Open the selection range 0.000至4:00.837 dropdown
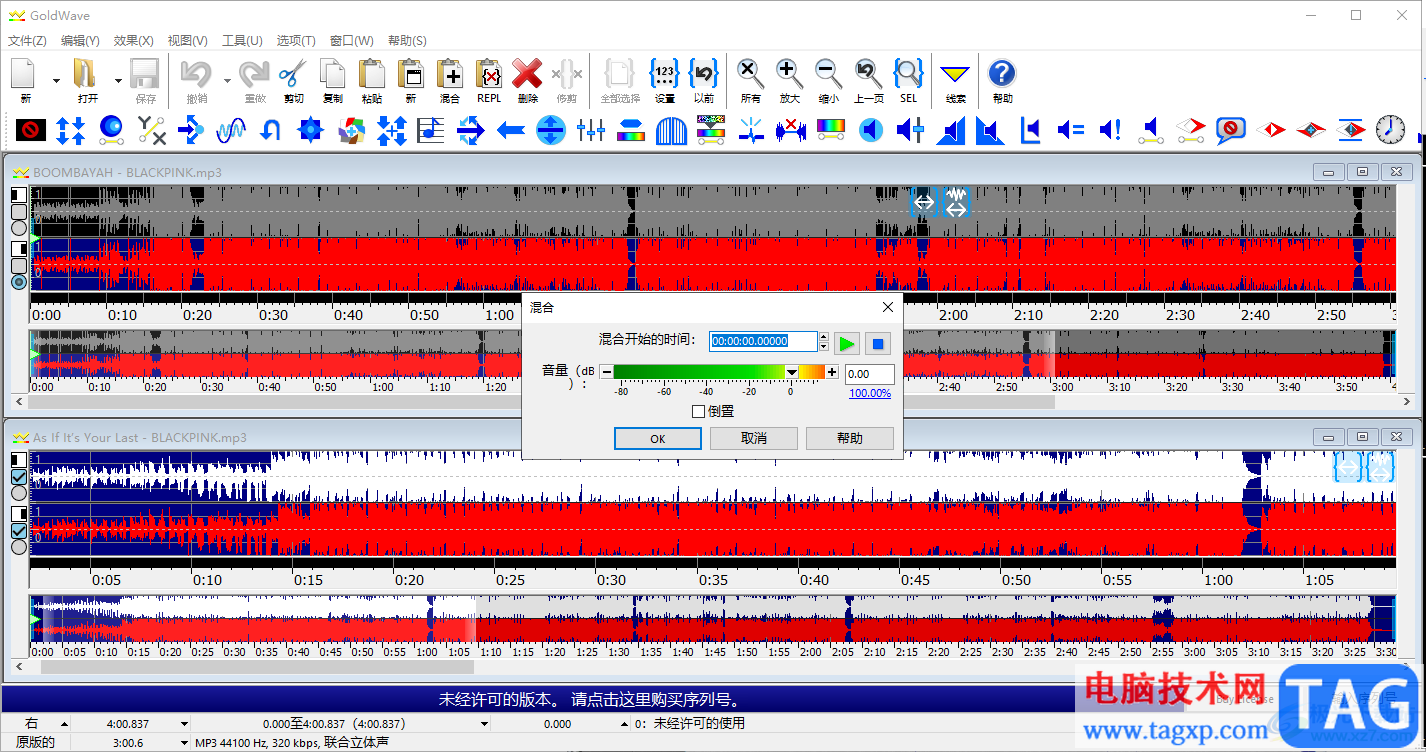Image resolution: width=1426 pixels, height=752 pixels. [485, 724]
